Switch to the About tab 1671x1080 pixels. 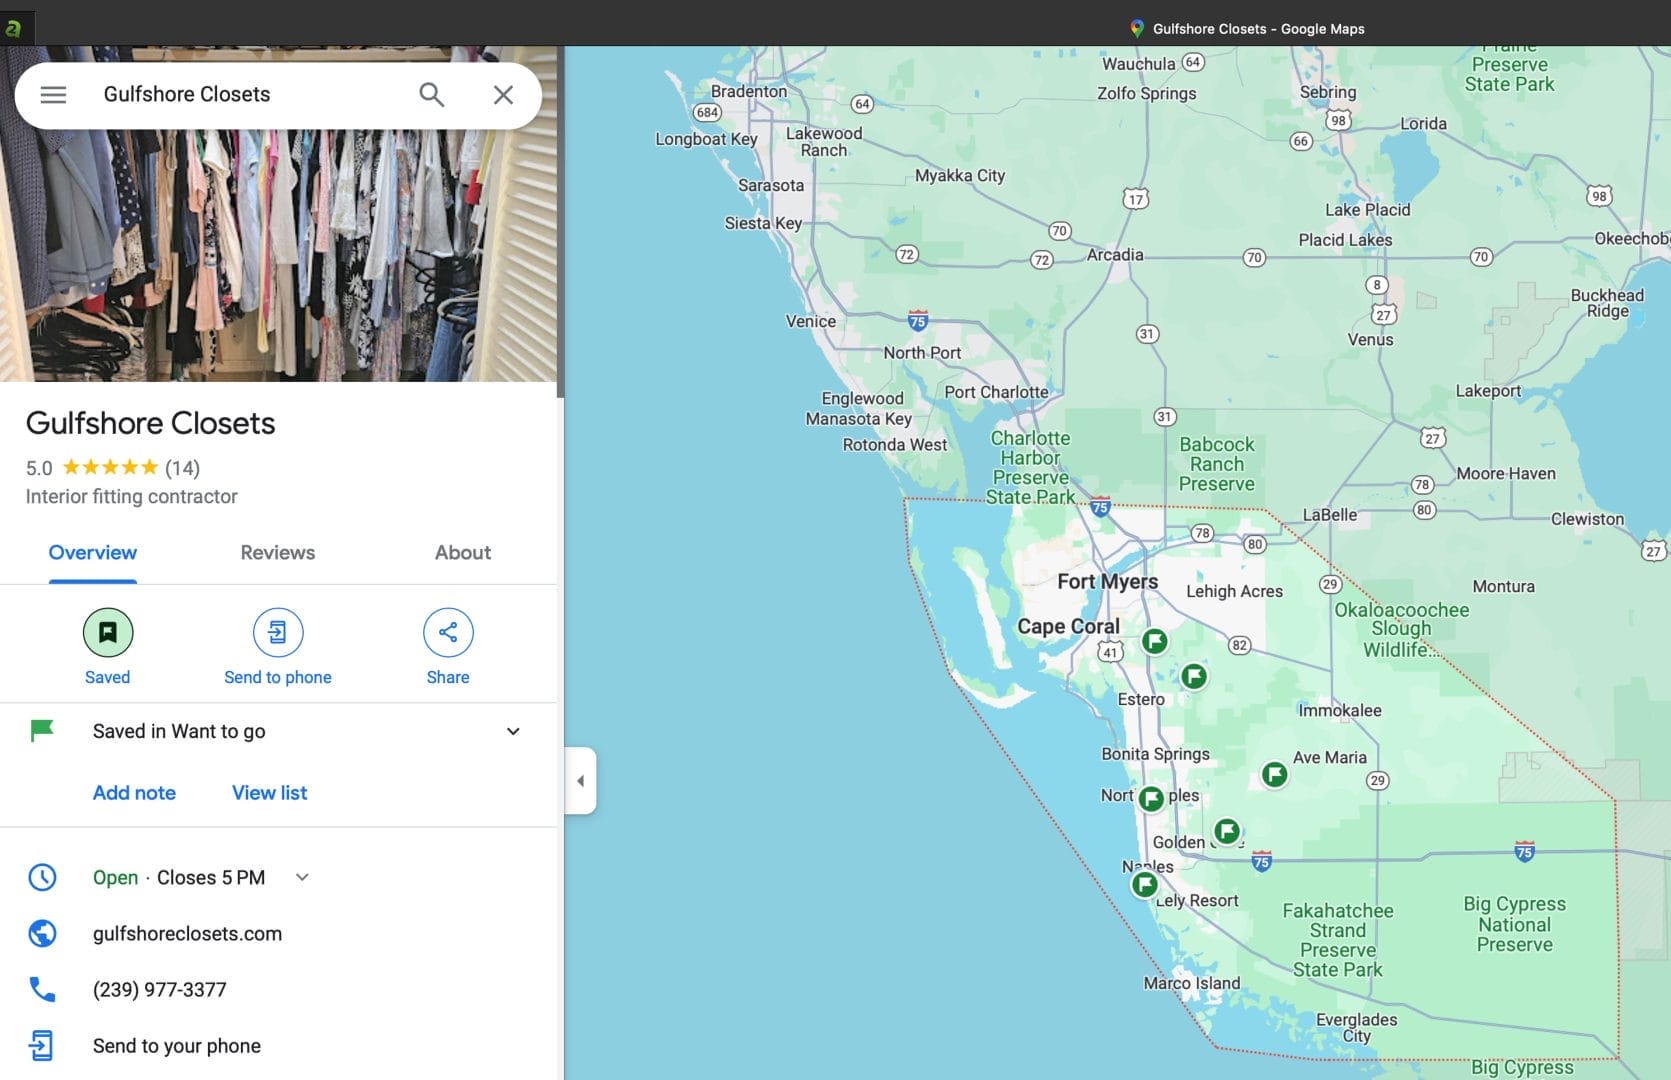463,553
